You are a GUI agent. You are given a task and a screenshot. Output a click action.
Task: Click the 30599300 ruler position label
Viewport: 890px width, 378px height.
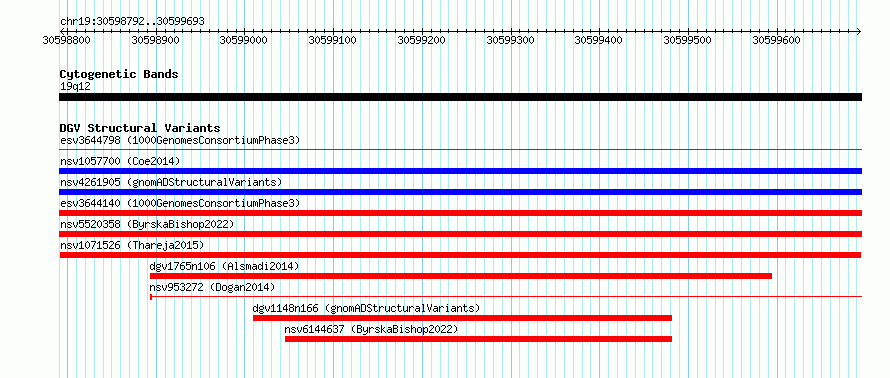[x=511, y=40]
